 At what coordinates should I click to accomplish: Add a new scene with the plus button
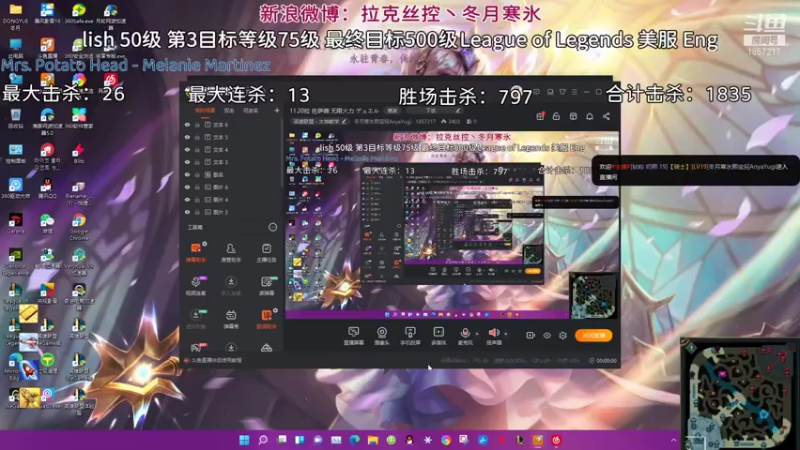277,110
